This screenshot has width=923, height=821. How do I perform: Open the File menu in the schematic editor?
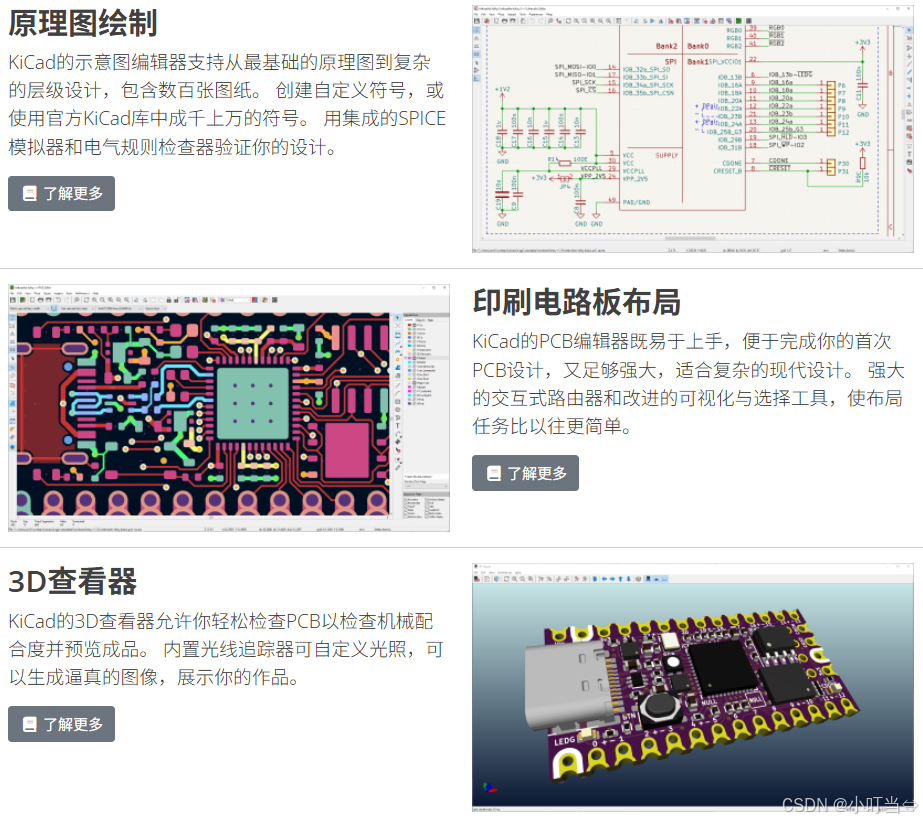[x=477, y=16]
